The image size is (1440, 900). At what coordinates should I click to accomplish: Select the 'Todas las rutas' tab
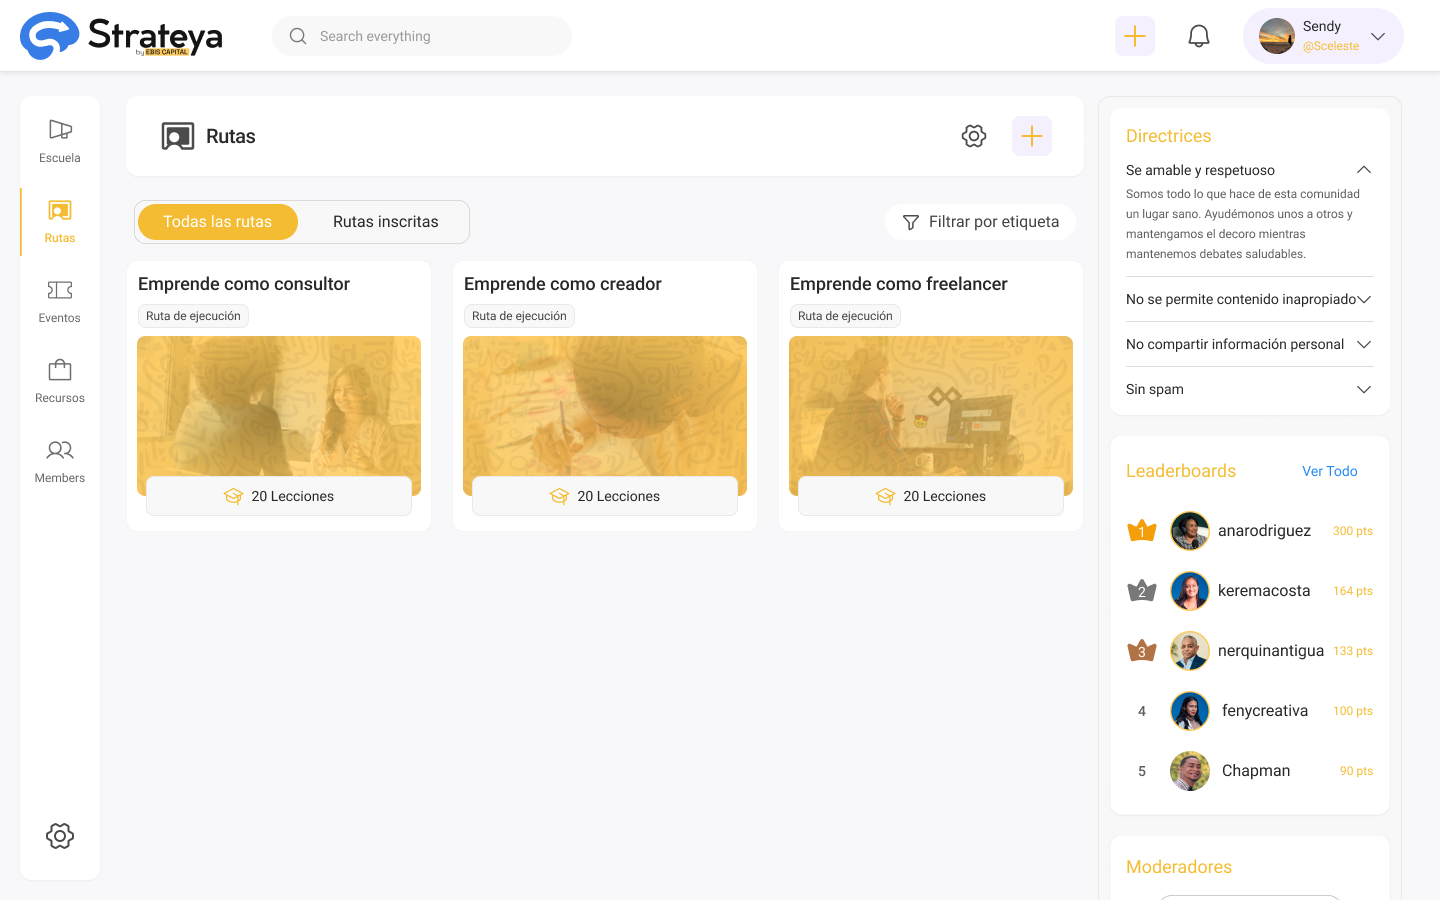tap(218, 222)
